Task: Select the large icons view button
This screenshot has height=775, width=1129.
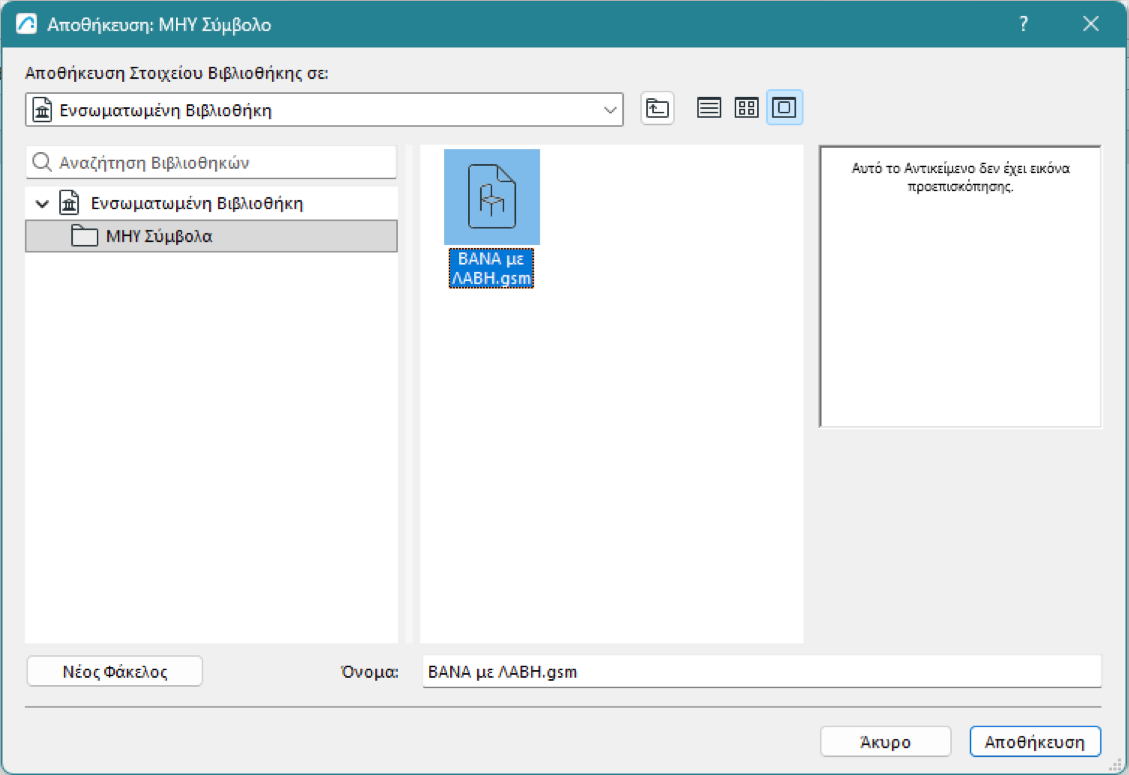Action: (784, 108)
